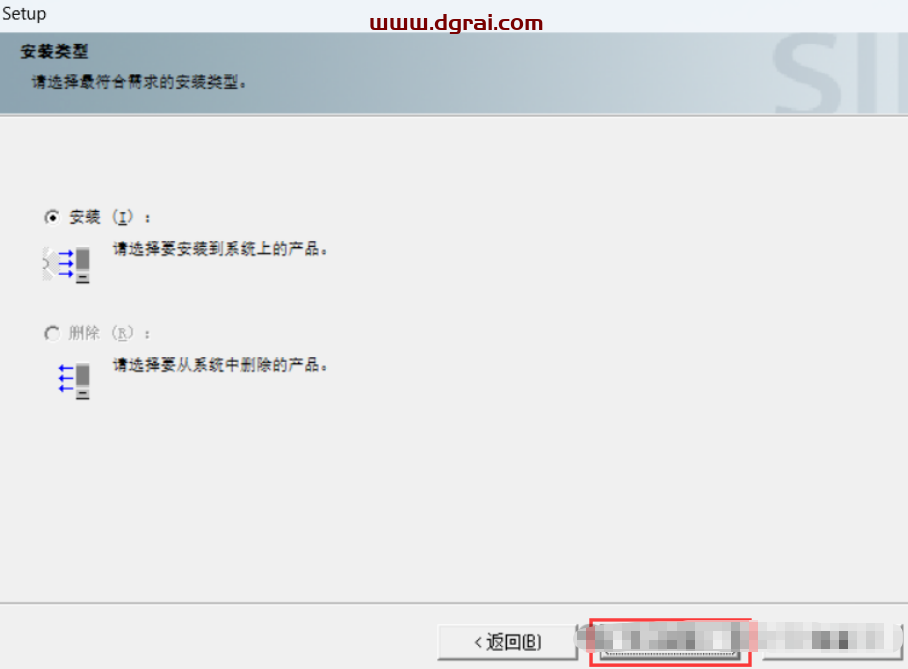Open the www.dgrai.com watermark link

[x=456, y=23]
